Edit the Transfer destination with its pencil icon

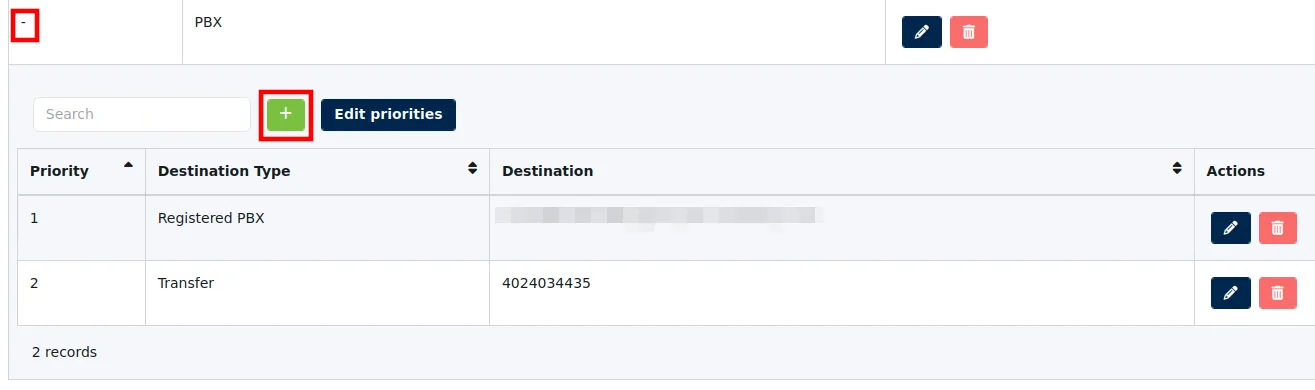[1231, 293]
